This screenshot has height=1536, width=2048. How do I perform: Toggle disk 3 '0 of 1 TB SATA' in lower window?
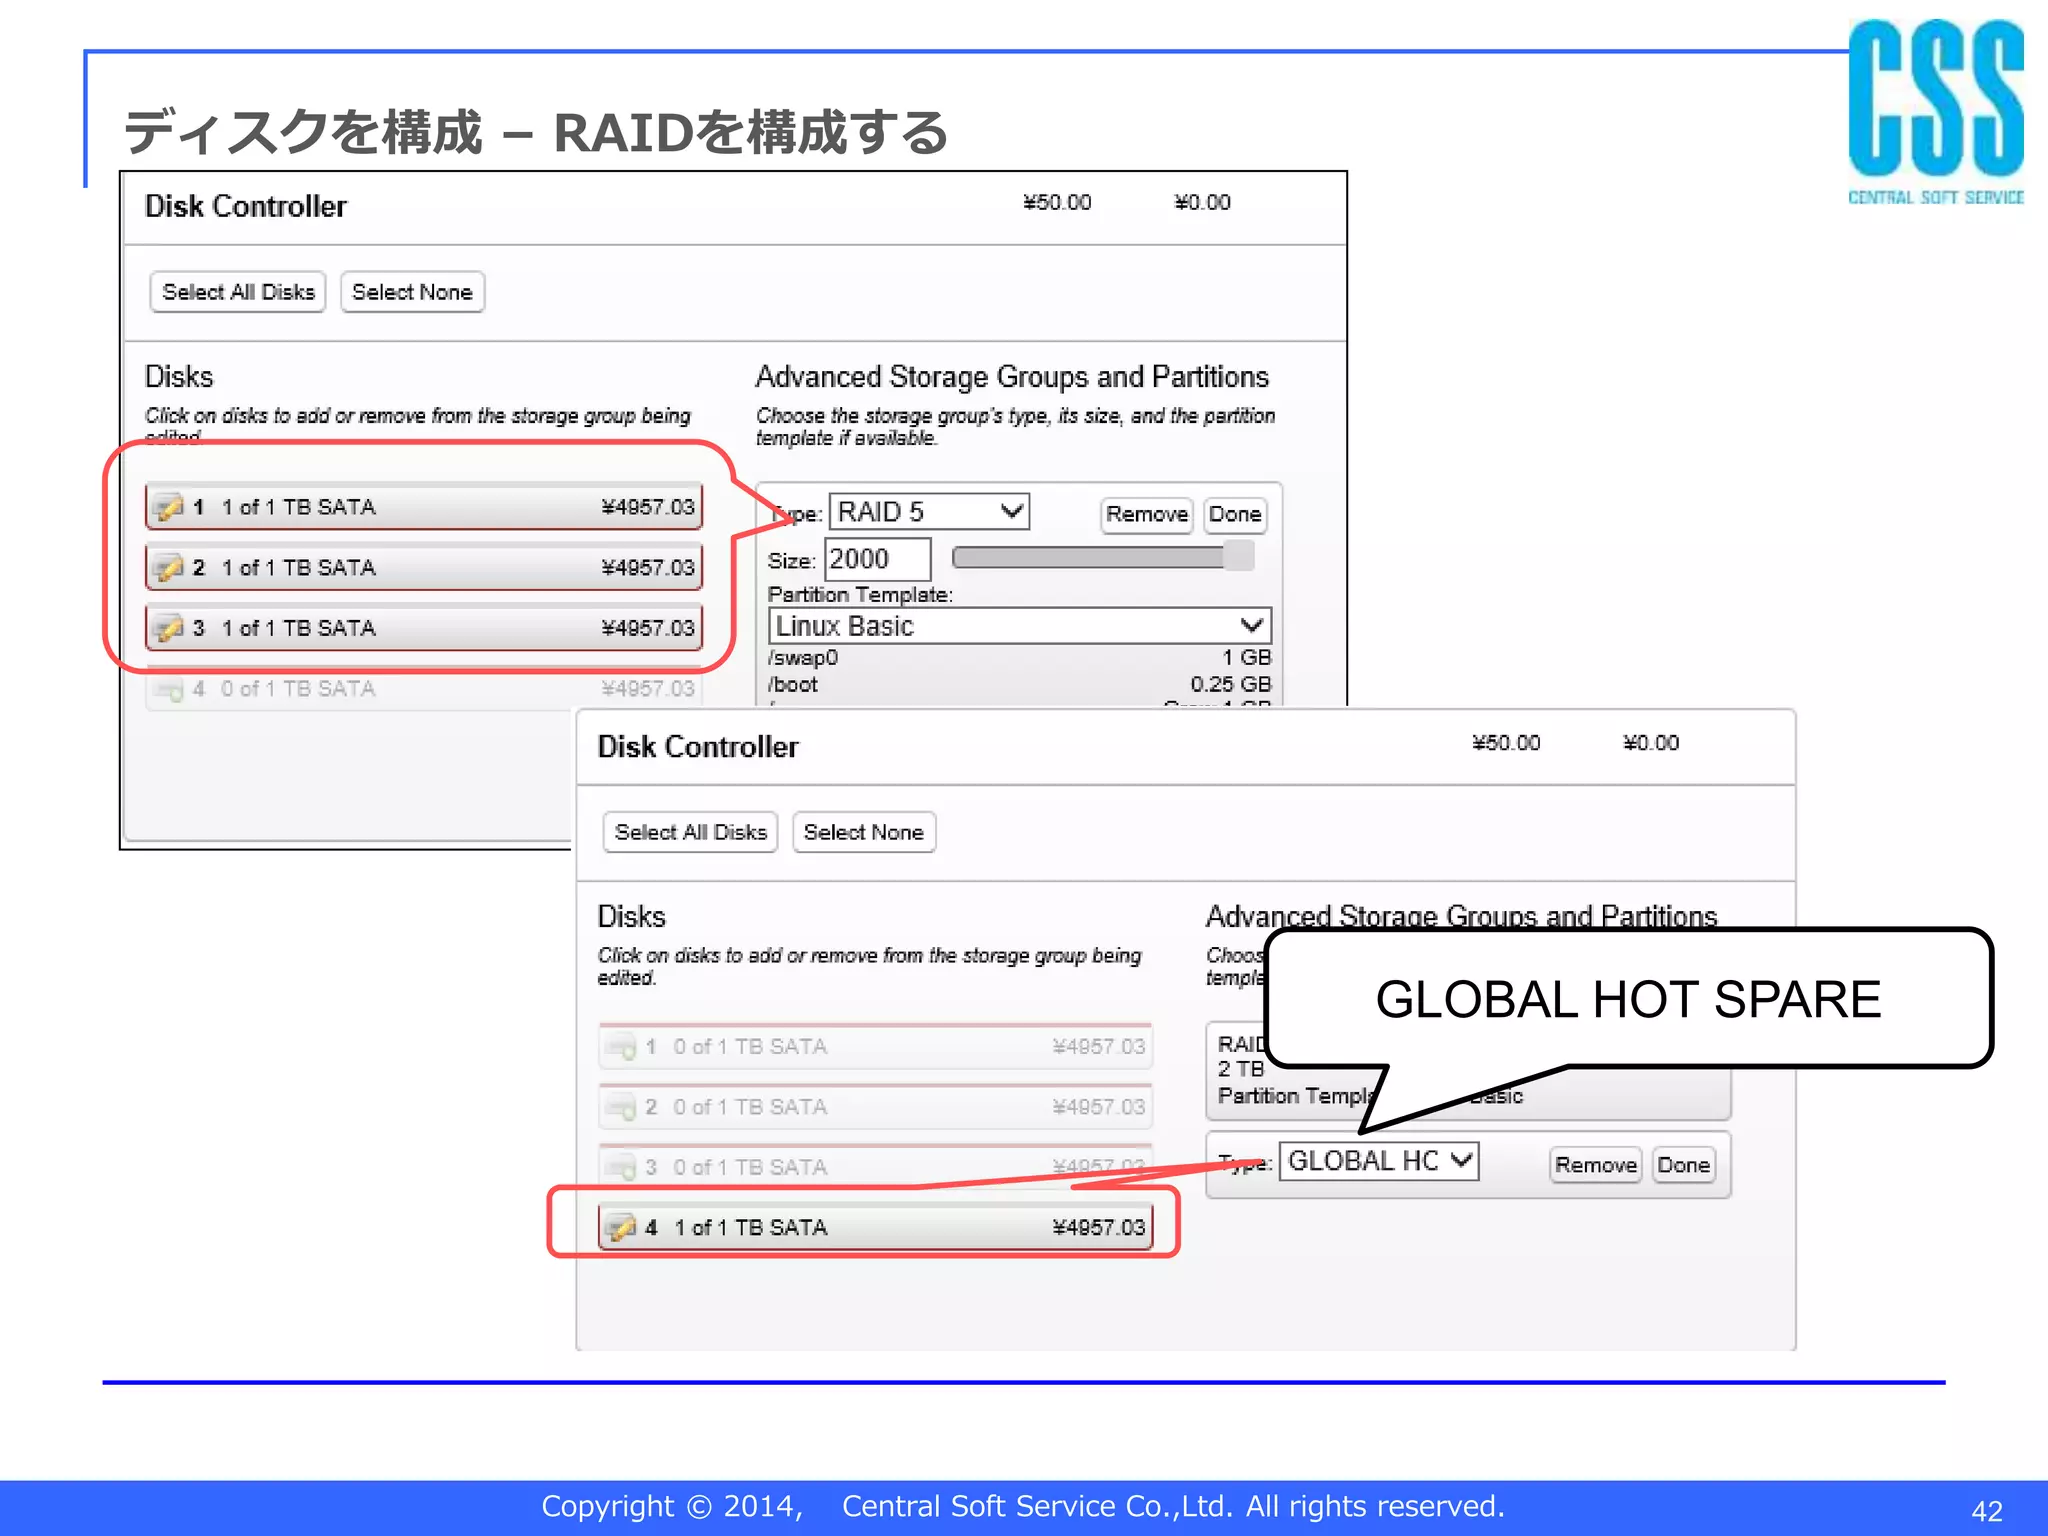(x=875, y=1166)
